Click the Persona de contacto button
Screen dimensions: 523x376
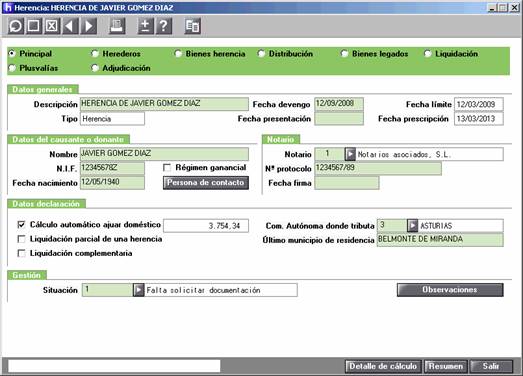pyautogui.click(x=206, y=183)
